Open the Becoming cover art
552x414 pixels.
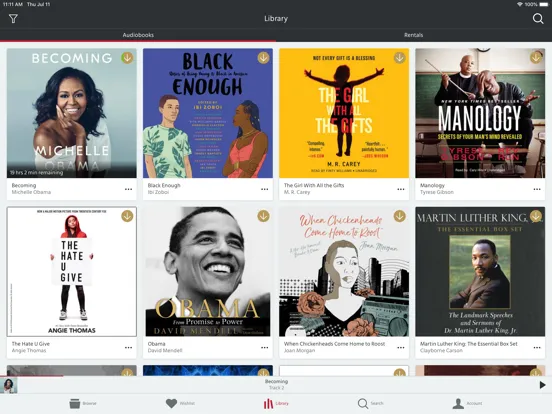click(x=71, y=113)
